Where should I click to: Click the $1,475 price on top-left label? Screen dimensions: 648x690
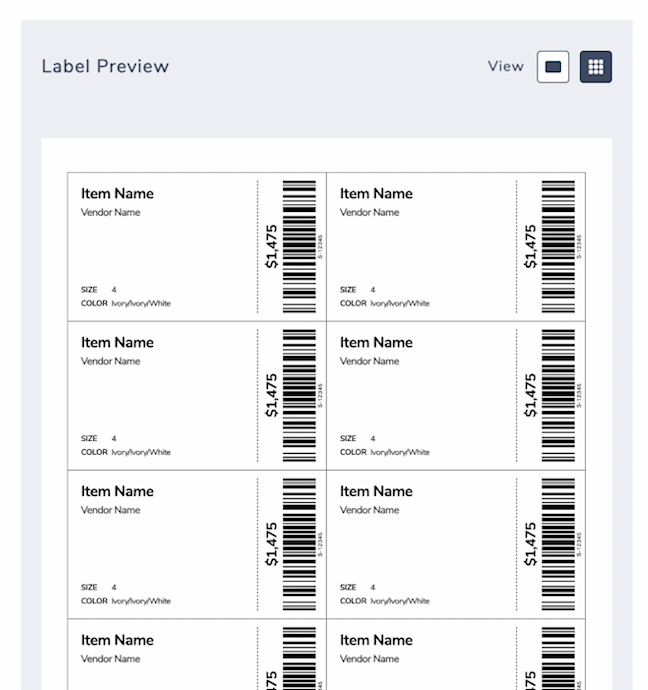(x=271, y=246)
